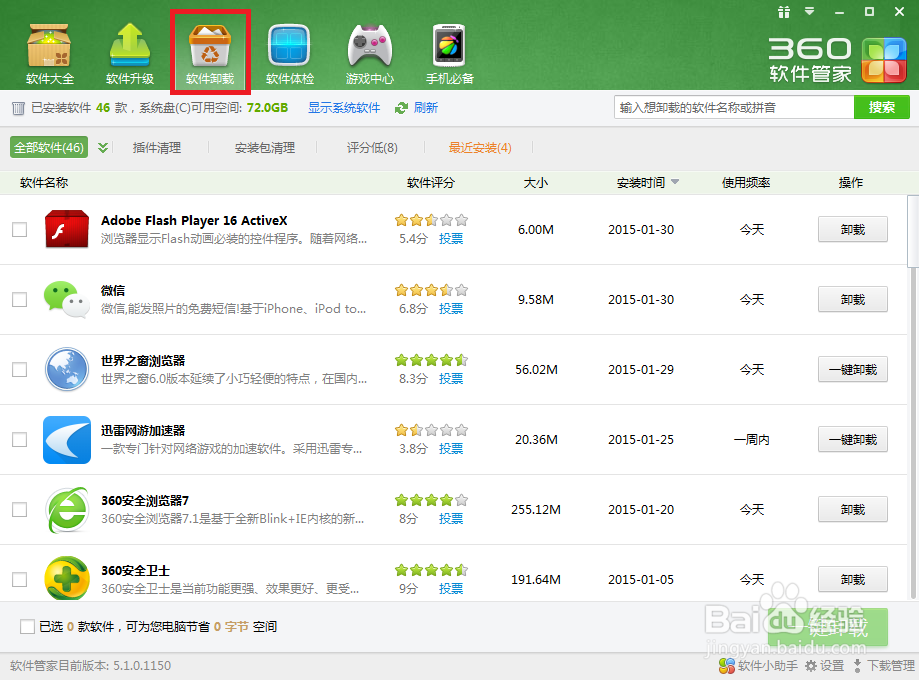Click 投票 vote link for 世界之窗浏览器
Image resolution: width=919 pixels, height=680 pixels.
(x=451, y=379)
